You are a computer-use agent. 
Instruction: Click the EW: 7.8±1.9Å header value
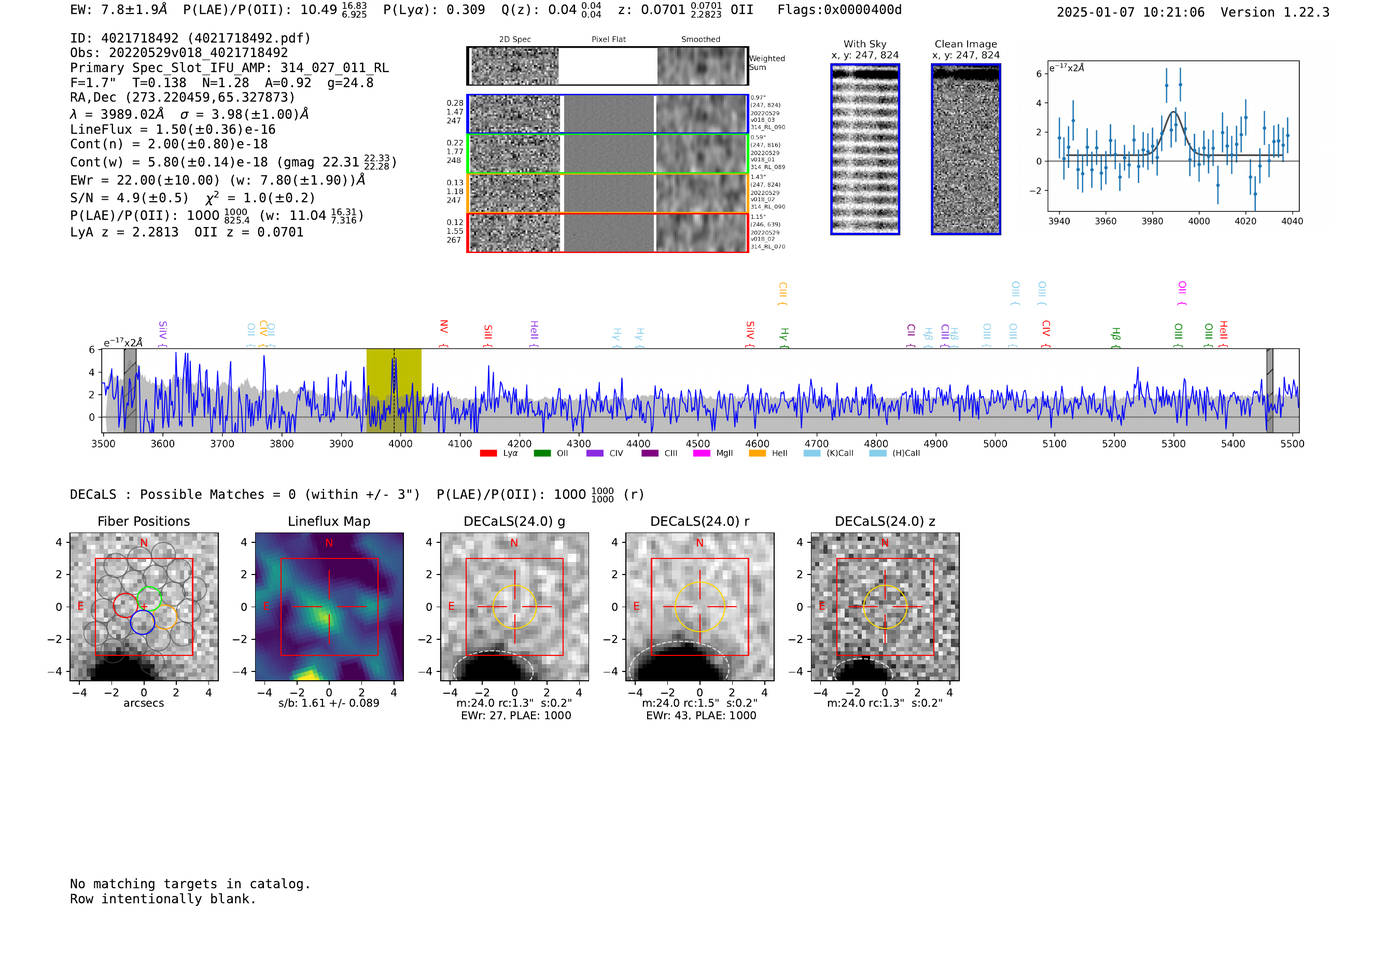coord(119,10)
